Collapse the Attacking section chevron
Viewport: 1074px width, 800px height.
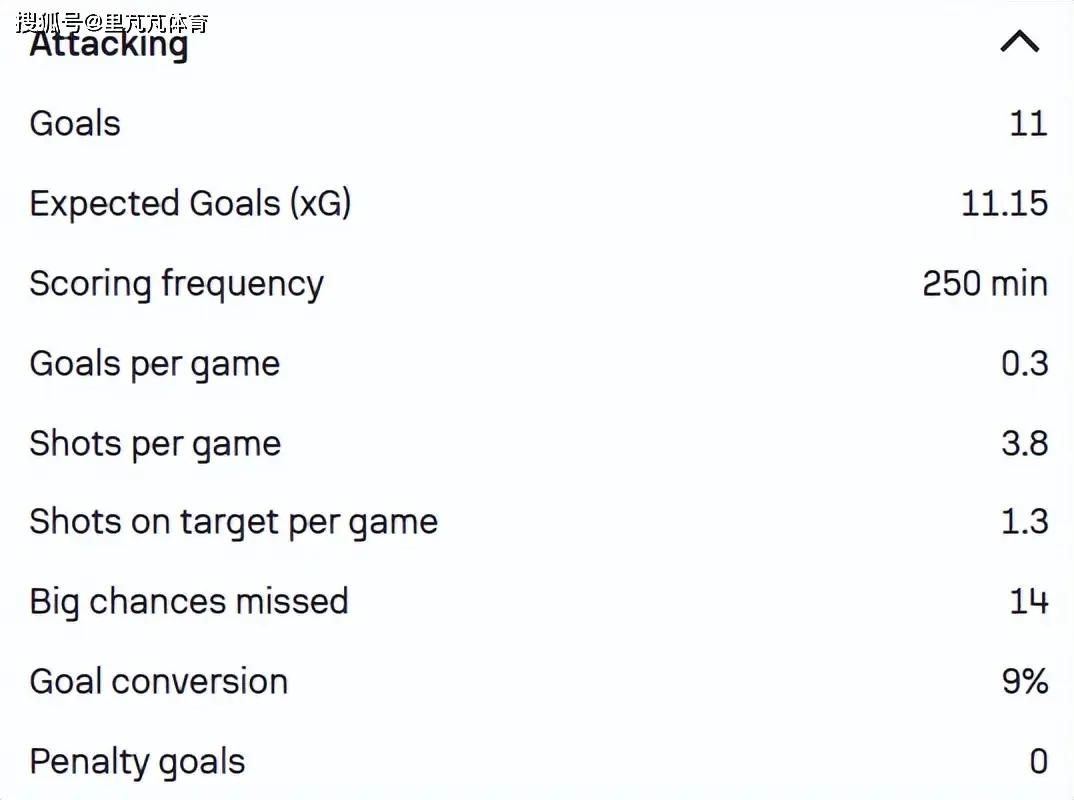[x=1020, y=42]
